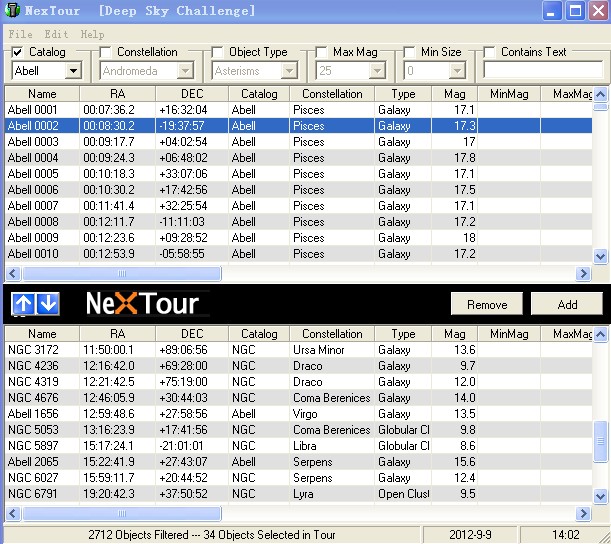Click scroll-up arrow of the top list
The width and height of the screenshot is (611, 544).
pos(600,94)
